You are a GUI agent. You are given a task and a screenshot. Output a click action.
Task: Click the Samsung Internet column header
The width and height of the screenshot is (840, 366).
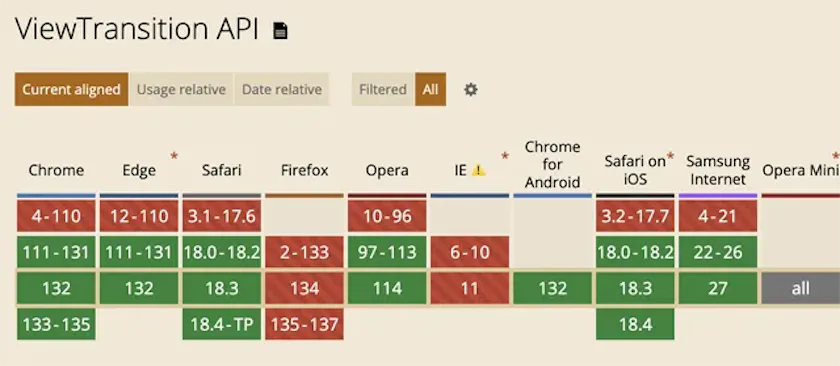[x=718, y=170]
